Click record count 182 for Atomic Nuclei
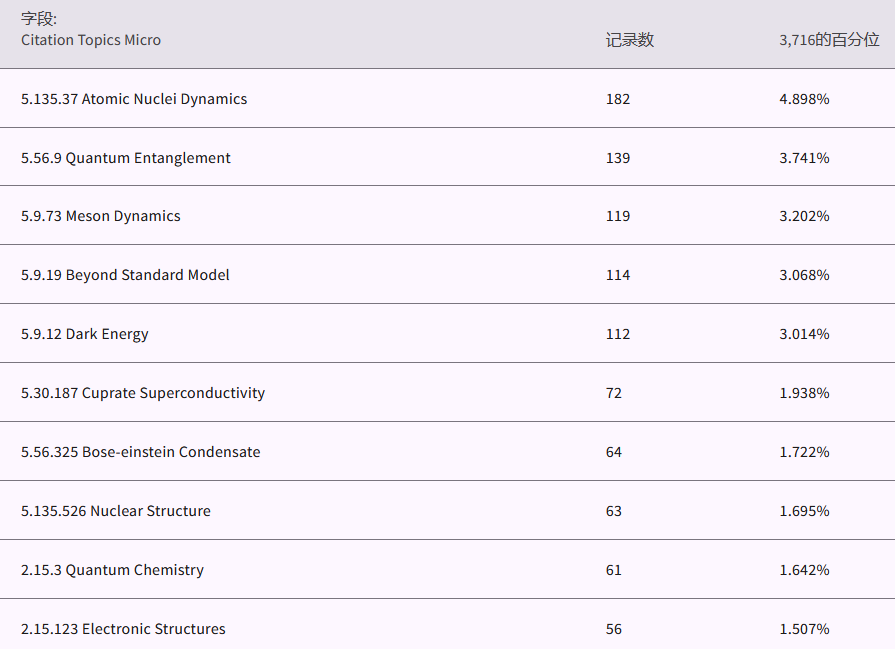The height and width of the screenshot is (649, 895). click(618, 99)
